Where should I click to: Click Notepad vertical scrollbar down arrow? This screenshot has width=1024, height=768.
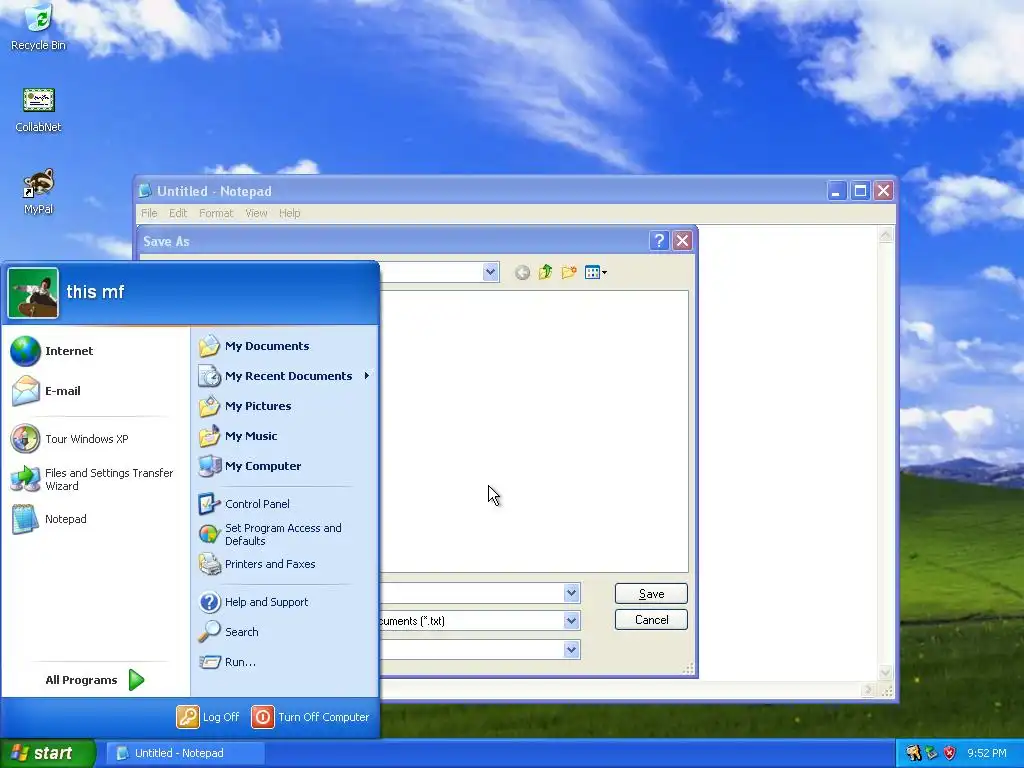[x=886, y=673]
